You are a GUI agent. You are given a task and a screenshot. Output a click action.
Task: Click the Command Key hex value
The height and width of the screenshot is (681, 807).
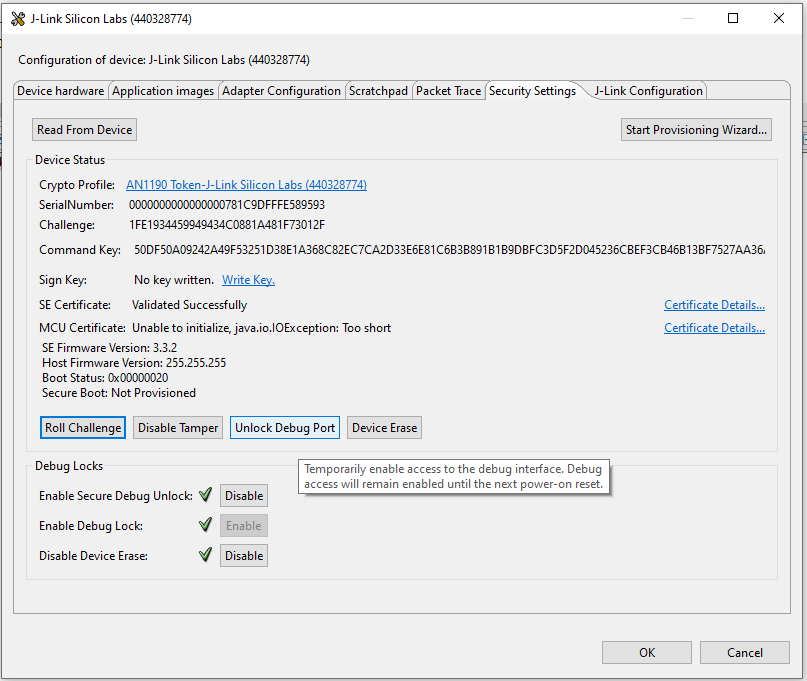coord(449,250)
